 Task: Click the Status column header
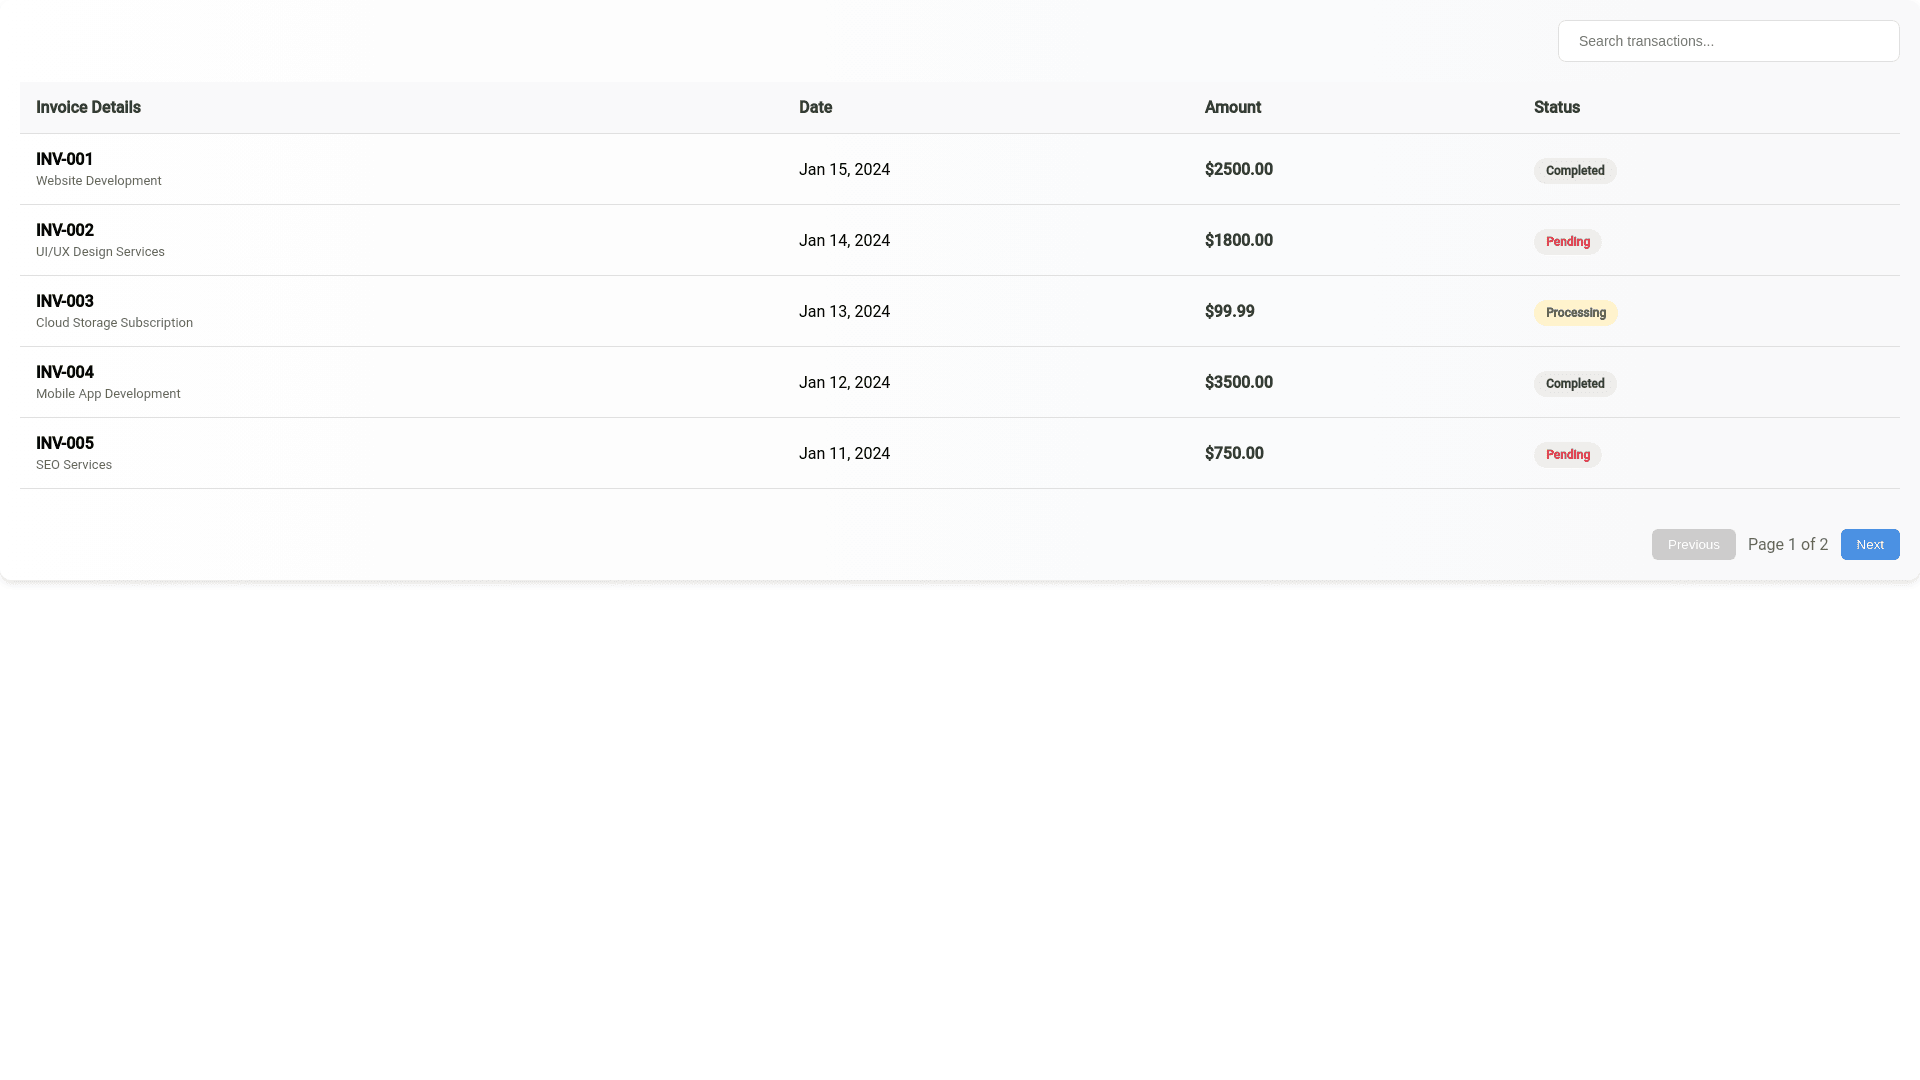[x=1556, y=108]
